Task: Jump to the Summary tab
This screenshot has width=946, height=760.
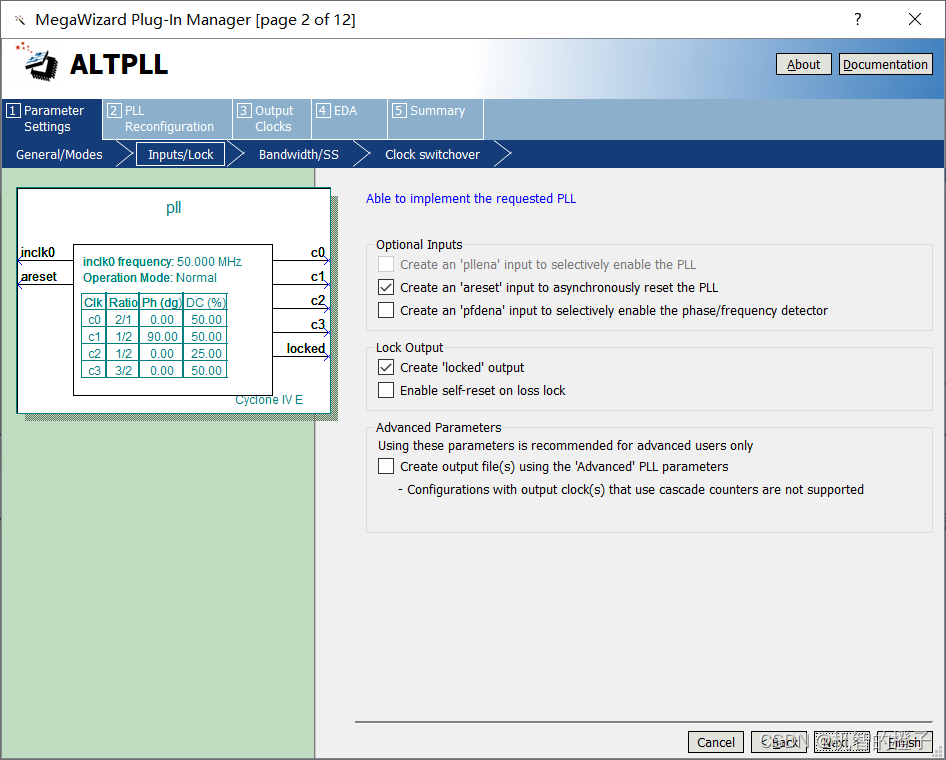Action: [x=435, y=119]
